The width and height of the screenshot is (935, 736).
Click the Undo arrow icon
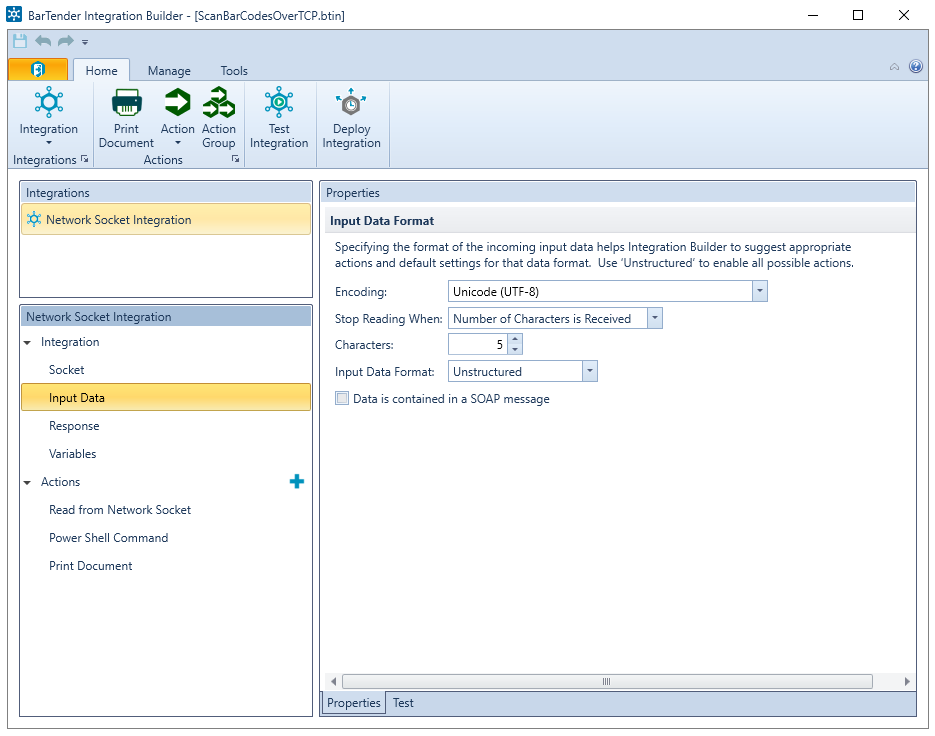pos(43,41)
